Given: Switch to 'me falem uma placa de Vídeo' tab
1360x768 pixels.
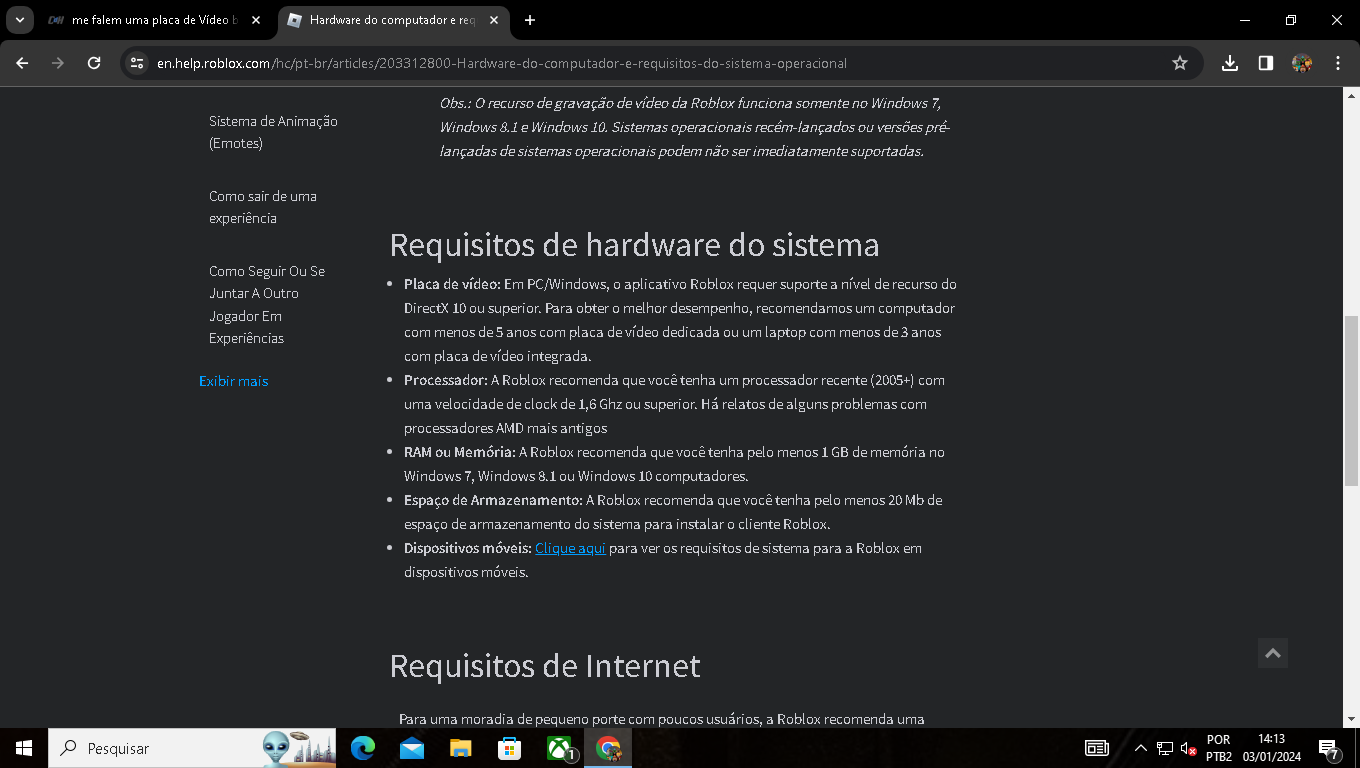Looking at the screenshot, I should click(155, 20).
